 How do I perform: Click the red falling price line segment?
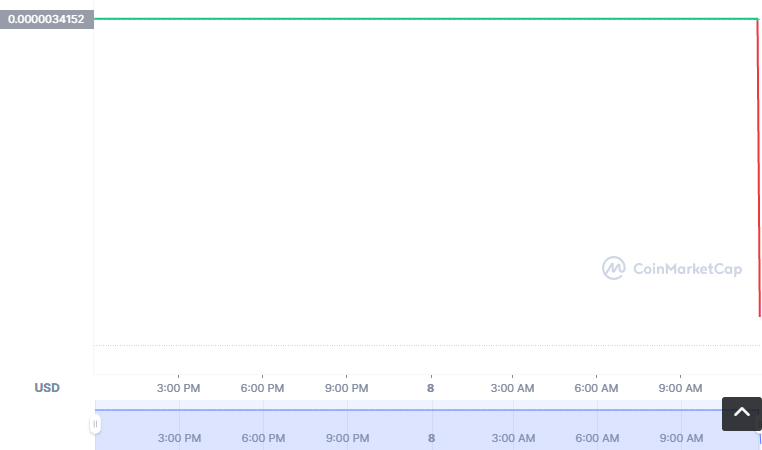tap(759, 170)
